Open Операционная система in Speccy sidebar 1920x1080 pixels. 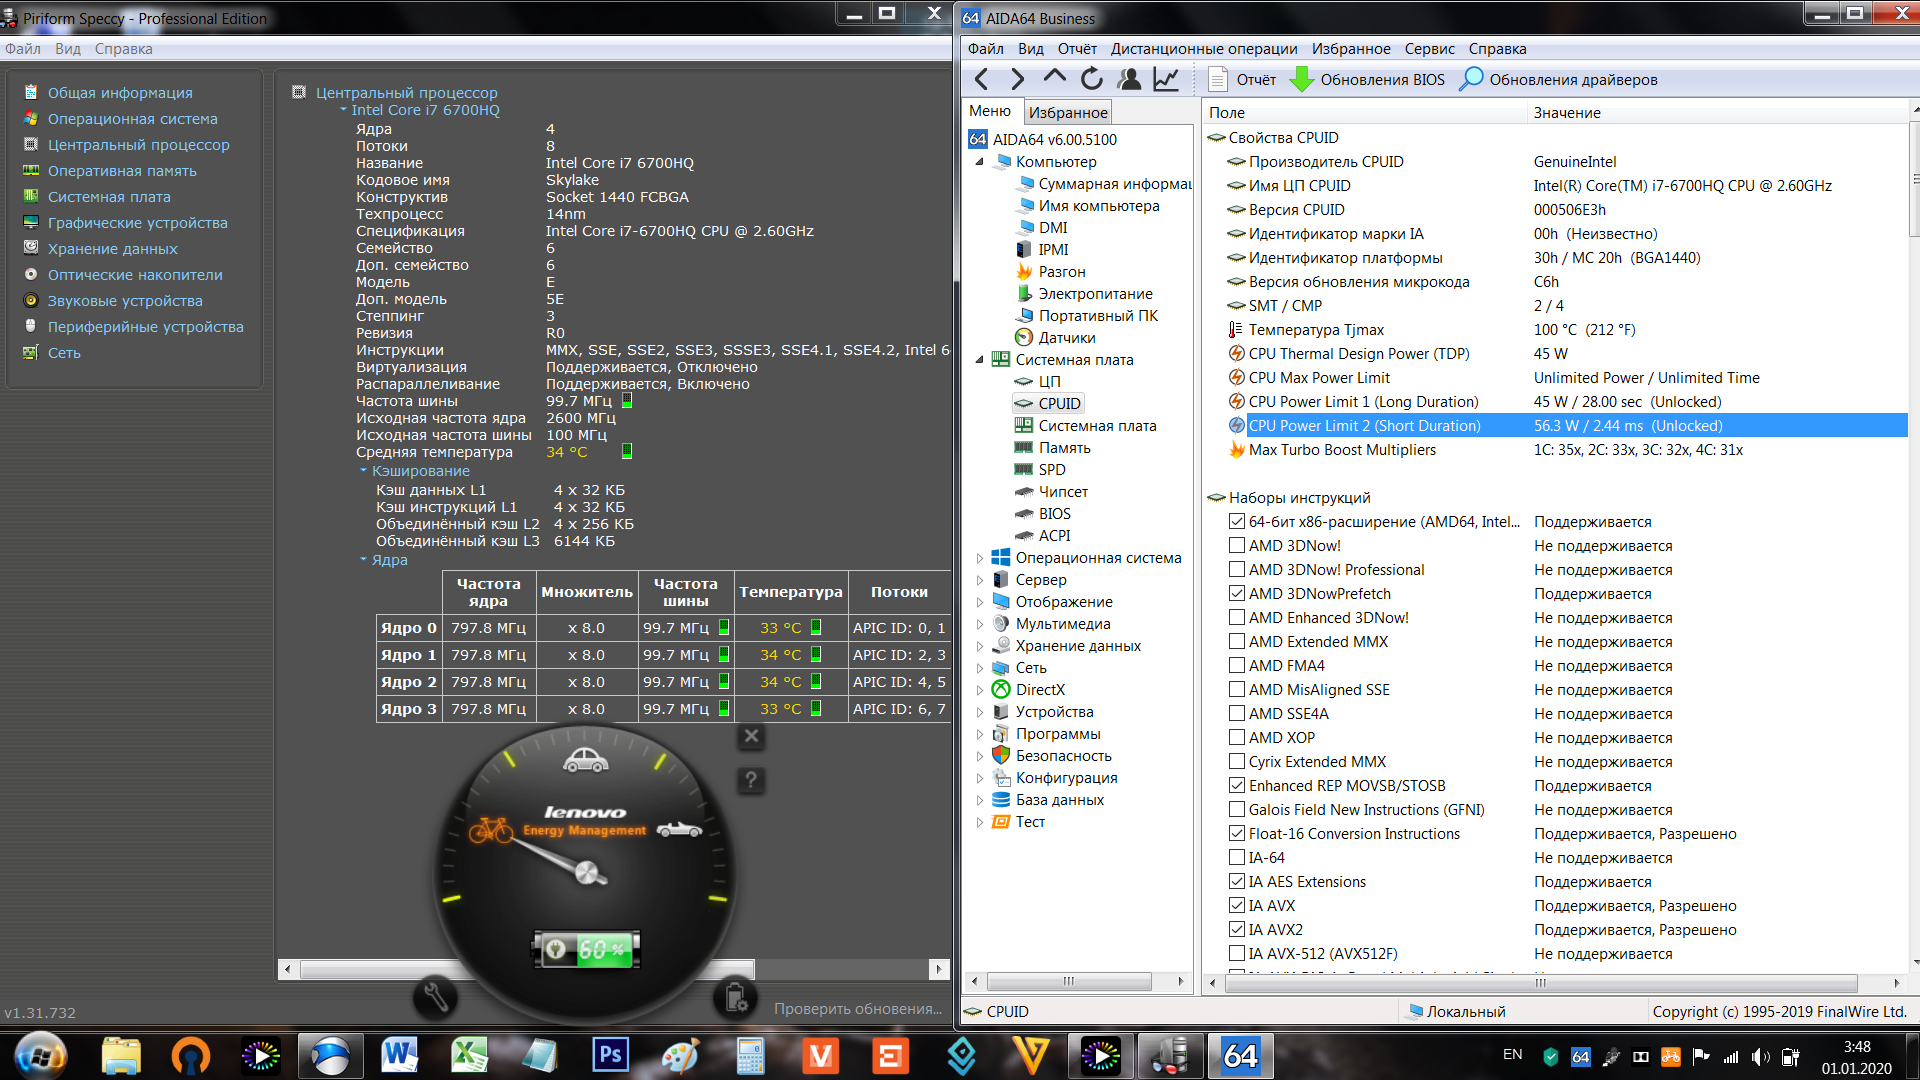point(132,119)
